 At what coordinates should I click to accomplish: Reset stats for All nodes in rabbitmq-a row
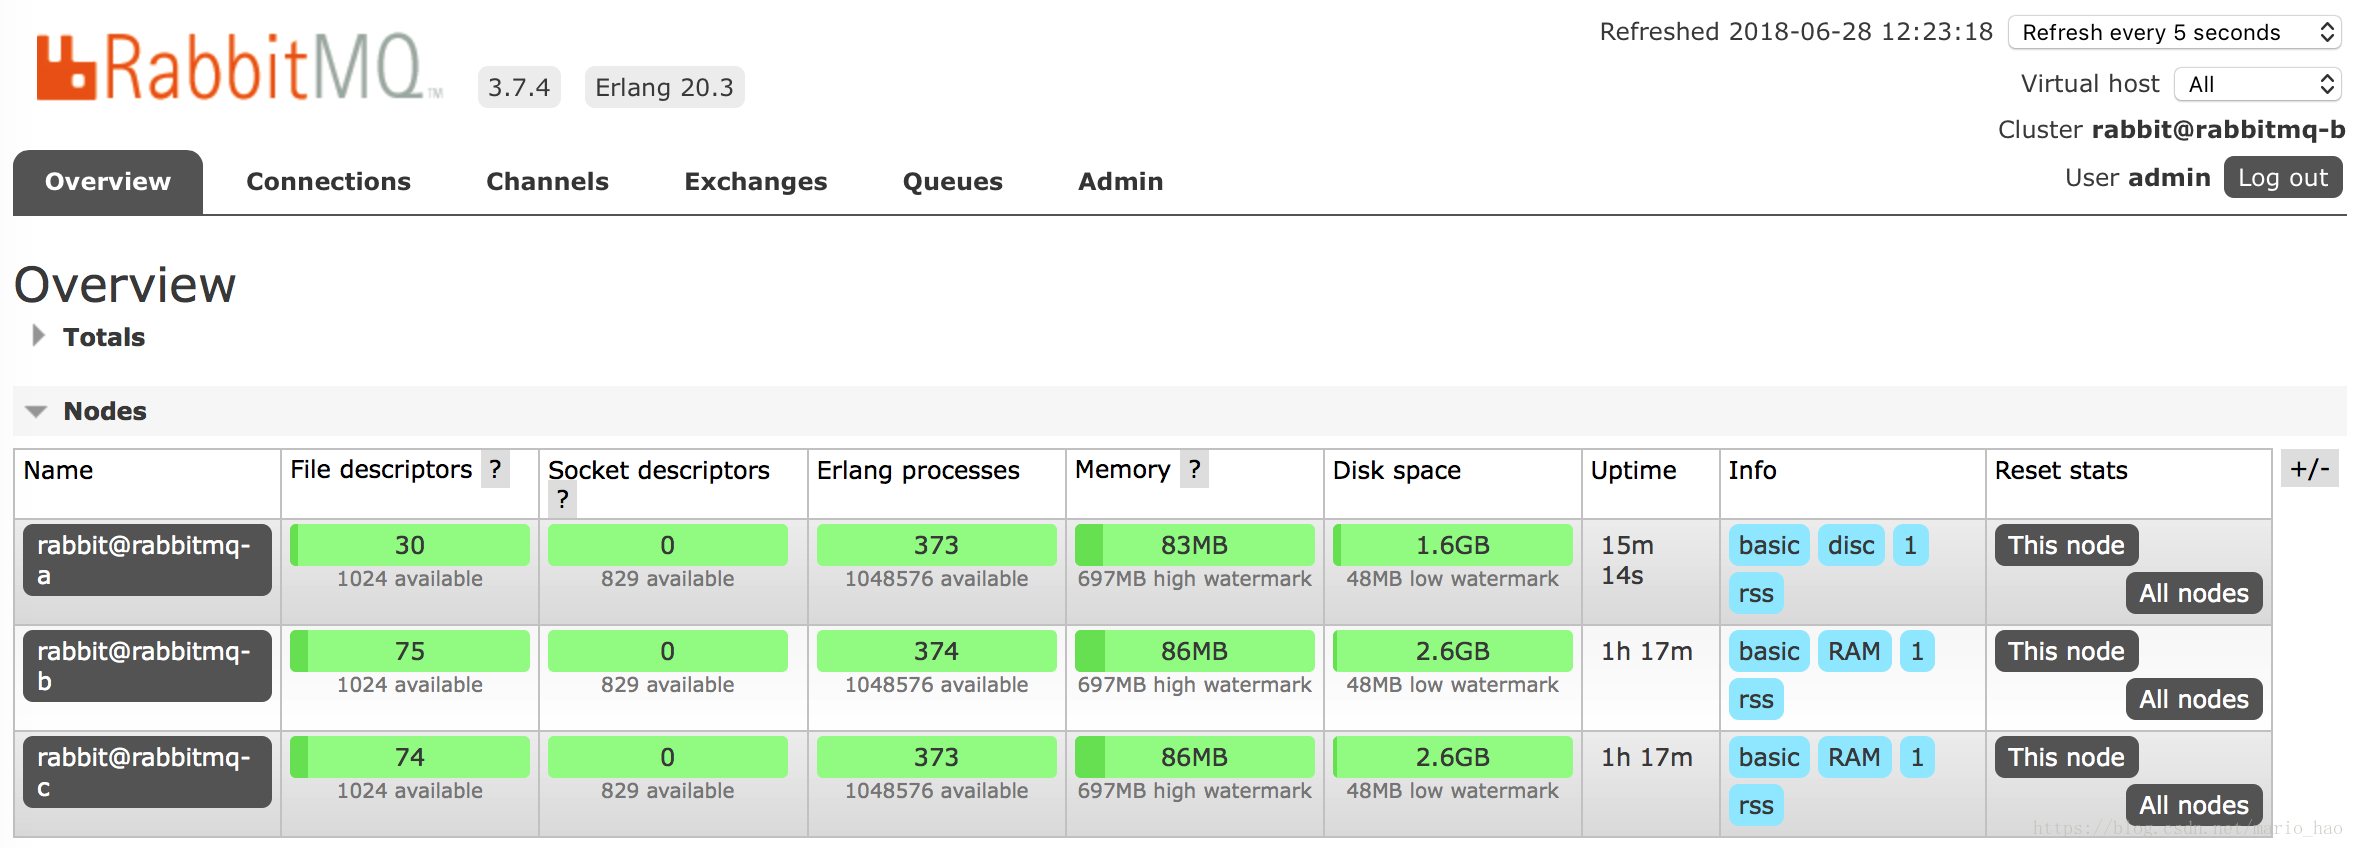click(x=2194, y=593)
